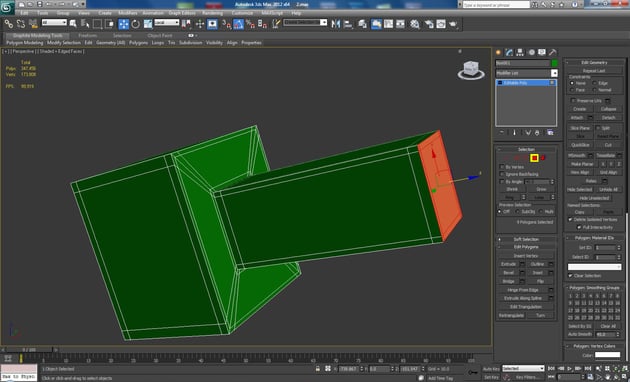Collapse the Edit Geometry rollout

point(594,62)
